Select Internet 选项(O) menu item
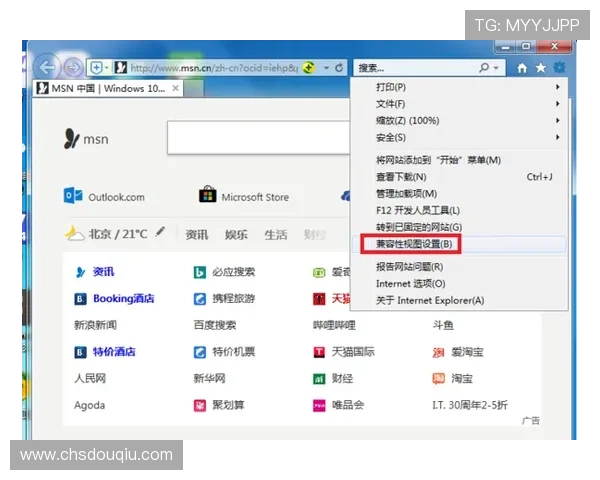This screenshot has width=600, height=480. pos(459,284)
